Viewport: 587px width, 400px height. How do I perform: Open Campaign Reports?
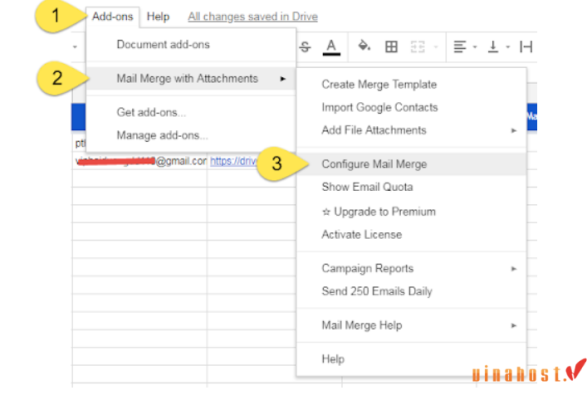point(412,269)
